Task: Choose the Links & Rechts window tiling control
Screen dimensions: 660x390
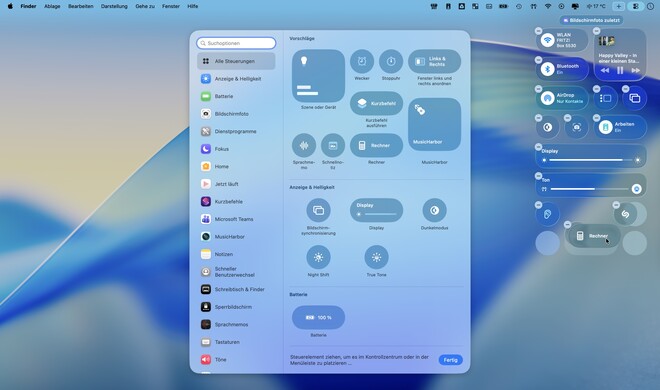Action: tap(434, 61)
